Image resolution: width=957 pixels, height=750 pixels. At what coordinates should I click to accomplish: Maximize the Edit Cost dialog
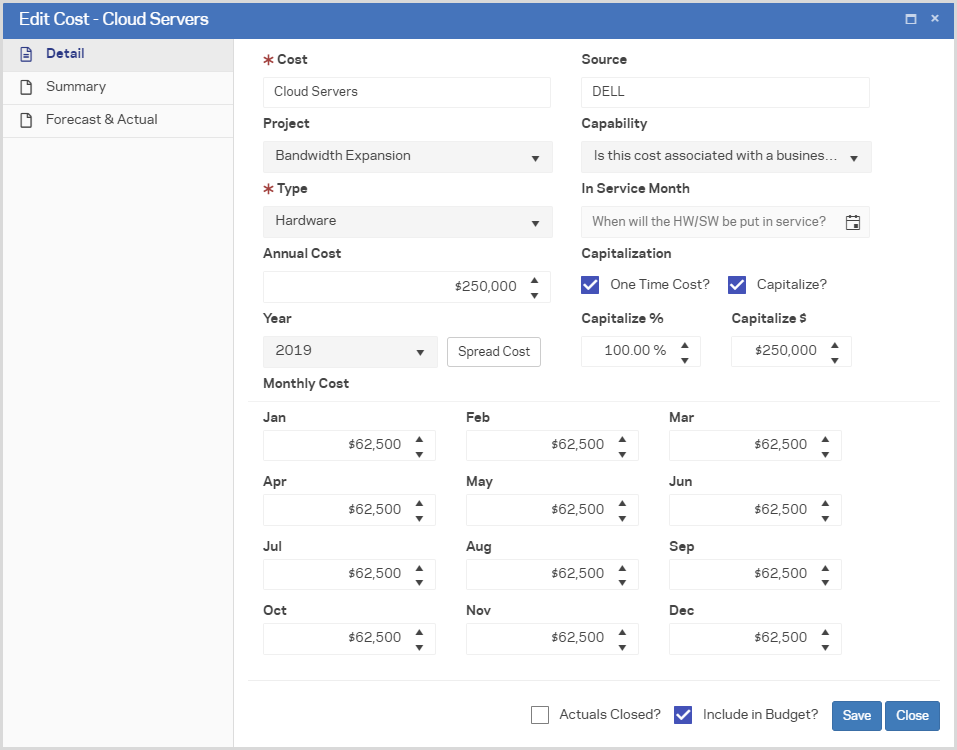(x=911, y=19)
